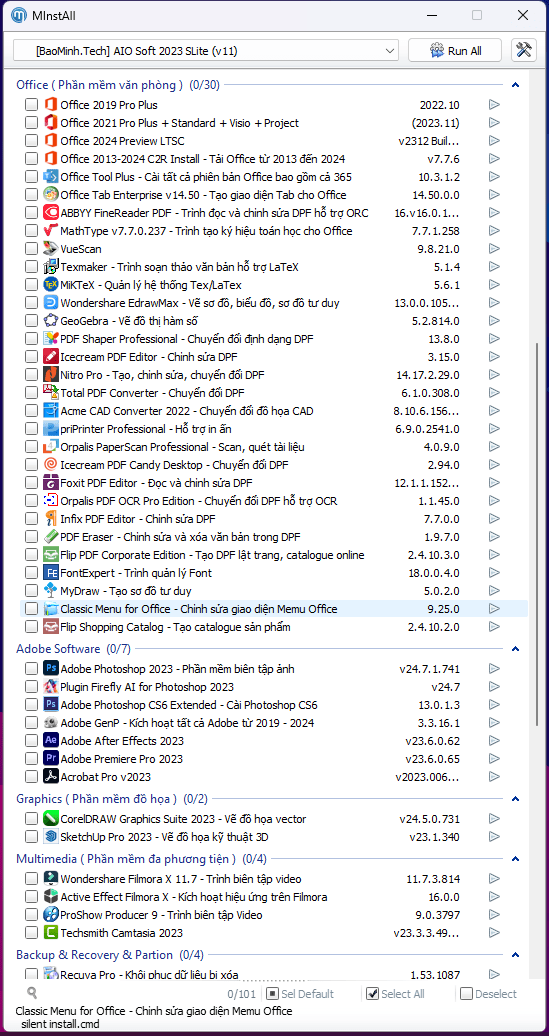Click the search magnifier icon
The image size is (549, 1036).
32,992
